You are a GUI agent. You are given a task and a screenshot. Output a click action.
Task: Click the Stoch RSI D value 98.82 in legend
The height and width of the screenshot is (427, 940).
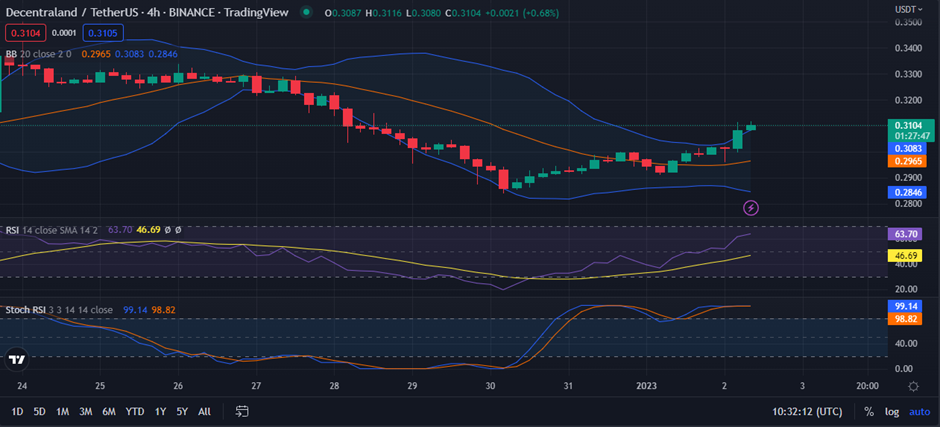(x=164, y=310)
